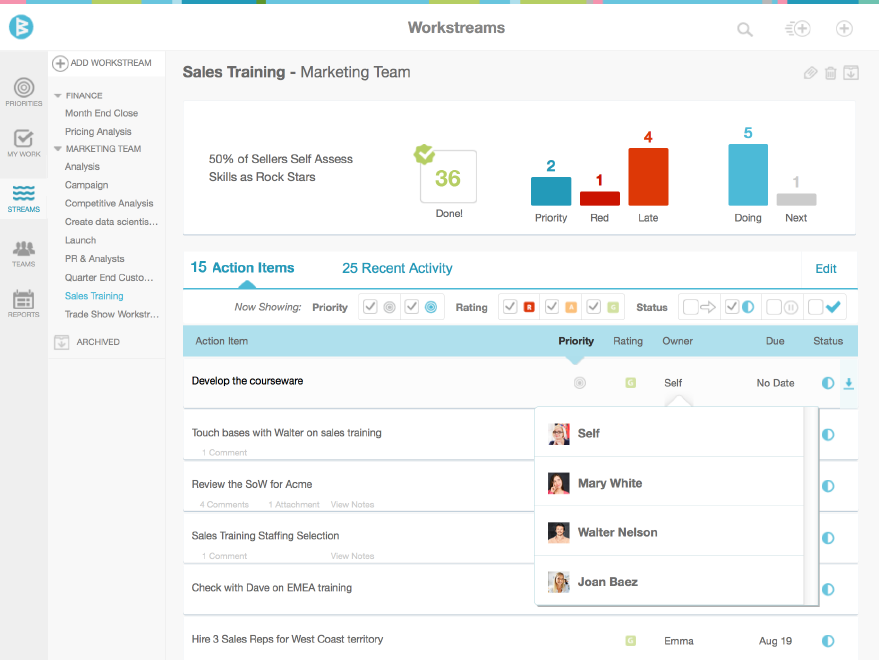Click the edit pencil icon for Sales Training
Screen dimensions: 879x660
coord(810,73)
